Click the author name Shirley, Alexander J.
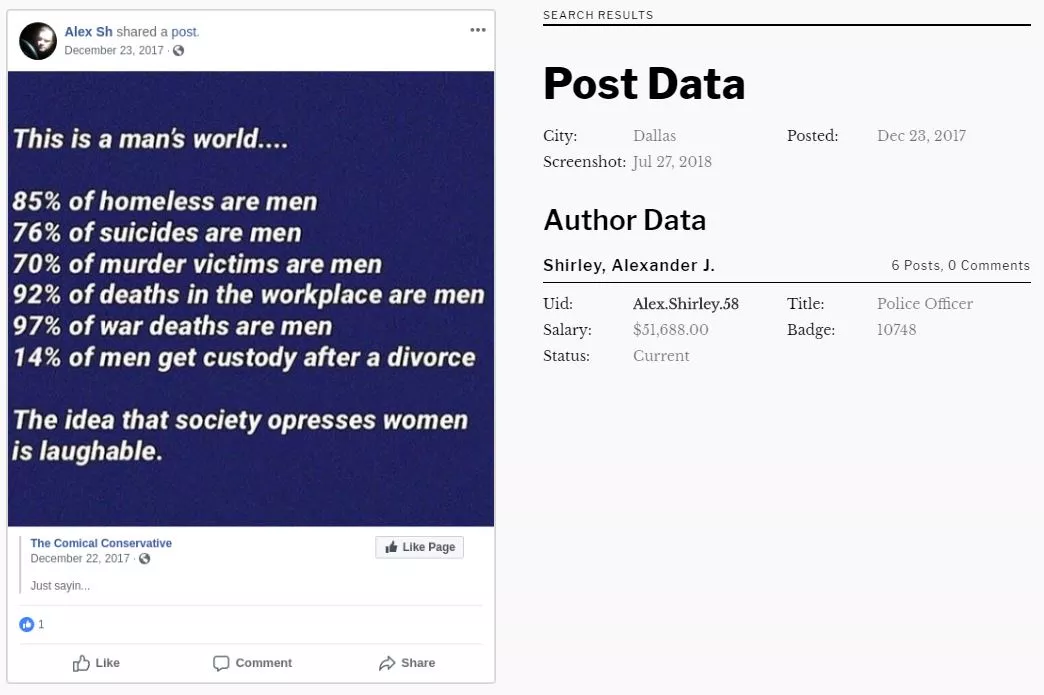The image size is (1044, 695). click(629, 266)
